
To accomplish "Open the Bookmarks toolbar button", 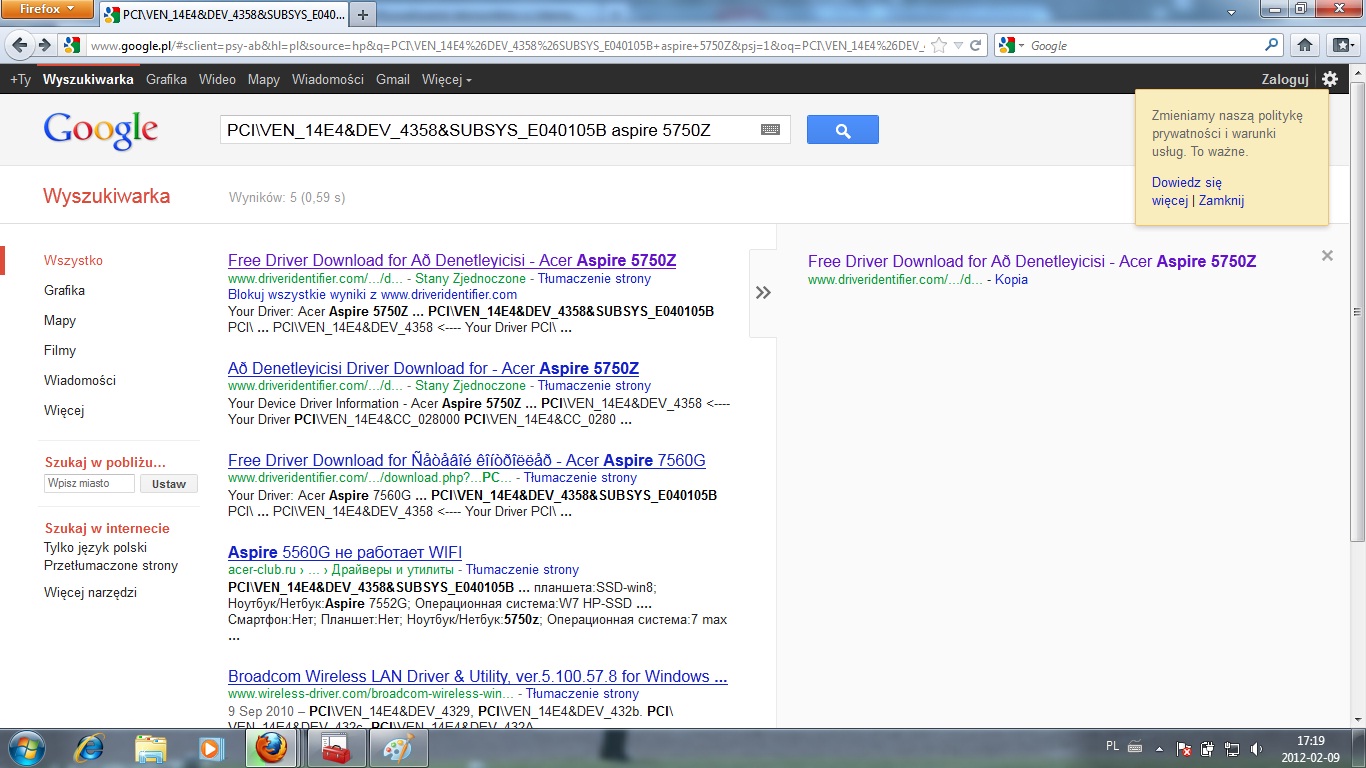I will pos(1341,45).
